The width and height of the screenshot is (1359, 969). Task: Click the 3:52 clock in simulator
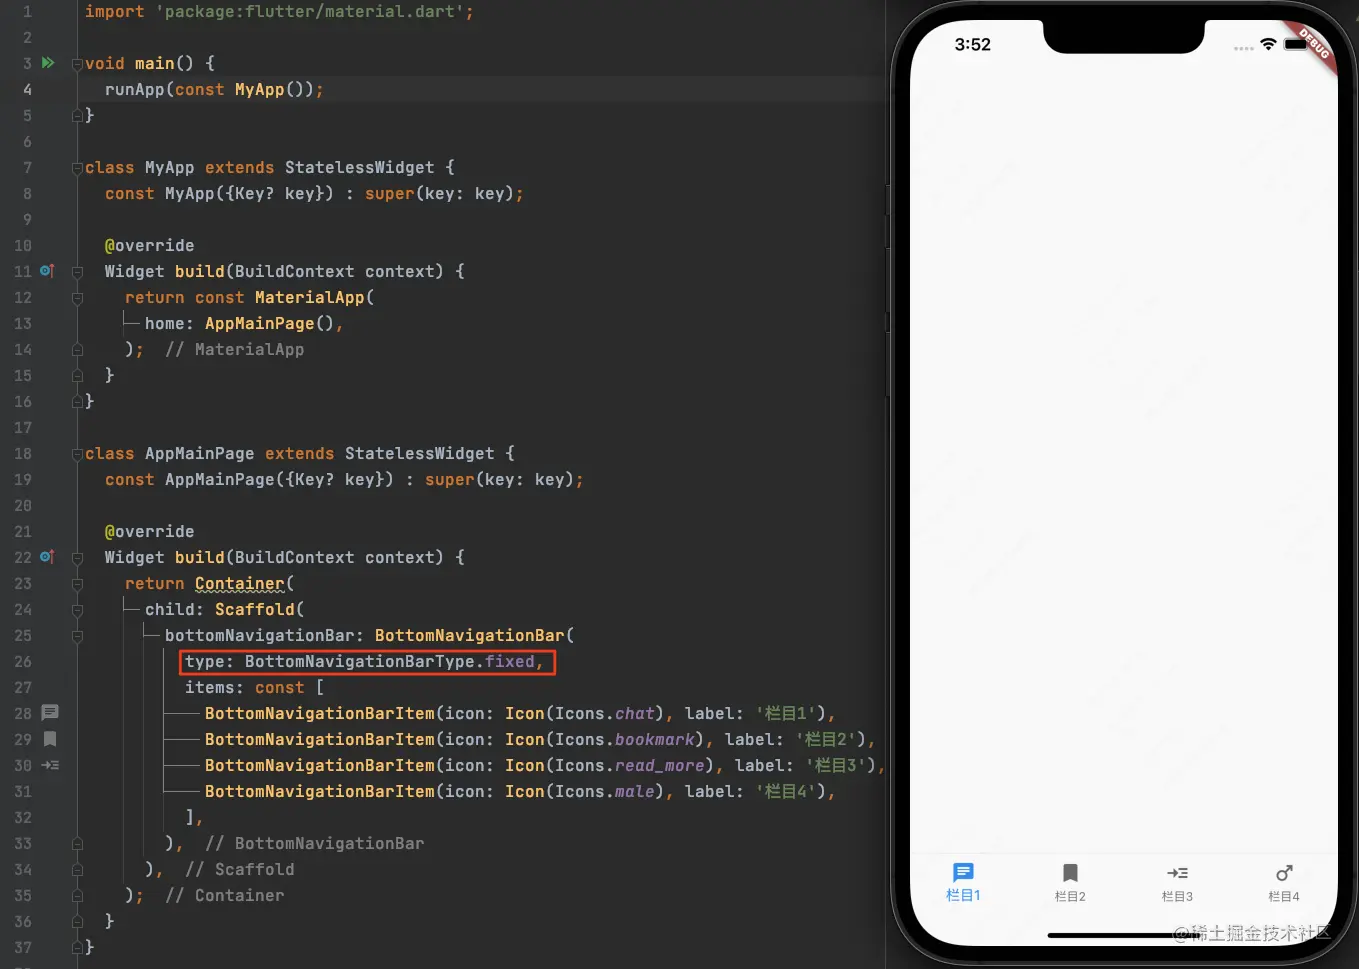tap(972, 44)
